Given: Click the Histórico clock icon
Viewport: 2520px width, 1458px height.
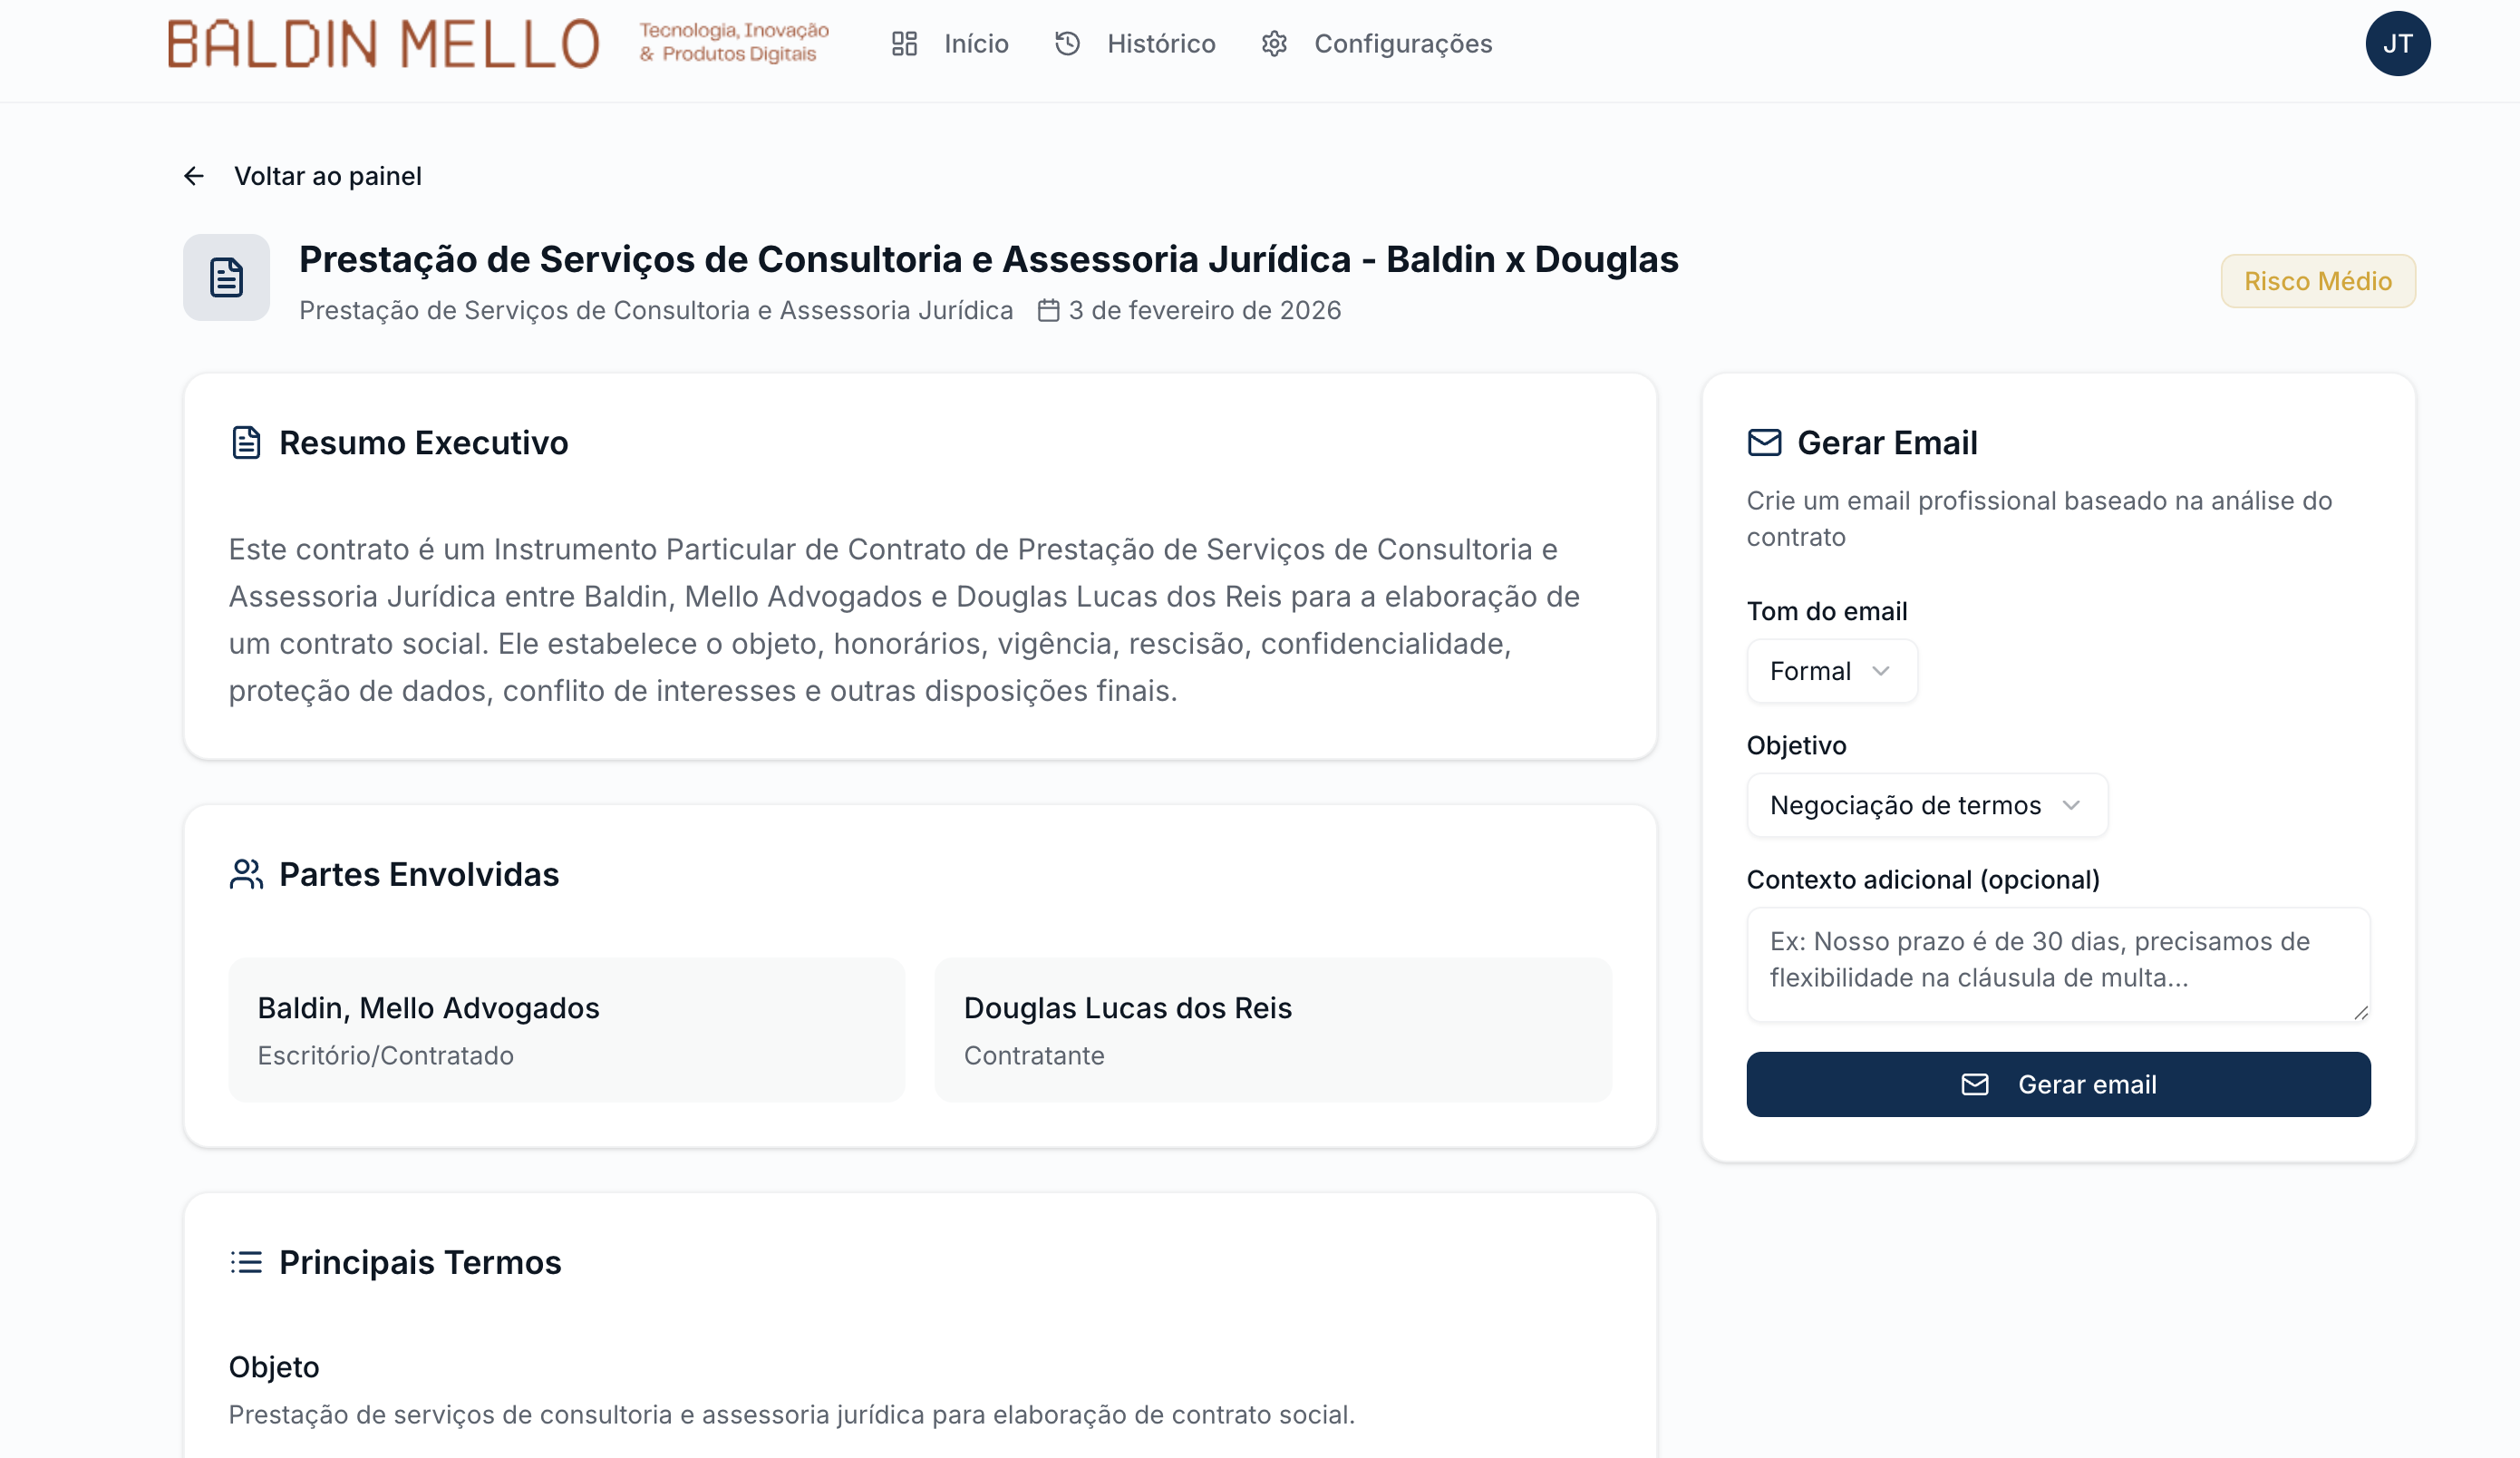Looking at the screenshot, I should (1067, 44).
